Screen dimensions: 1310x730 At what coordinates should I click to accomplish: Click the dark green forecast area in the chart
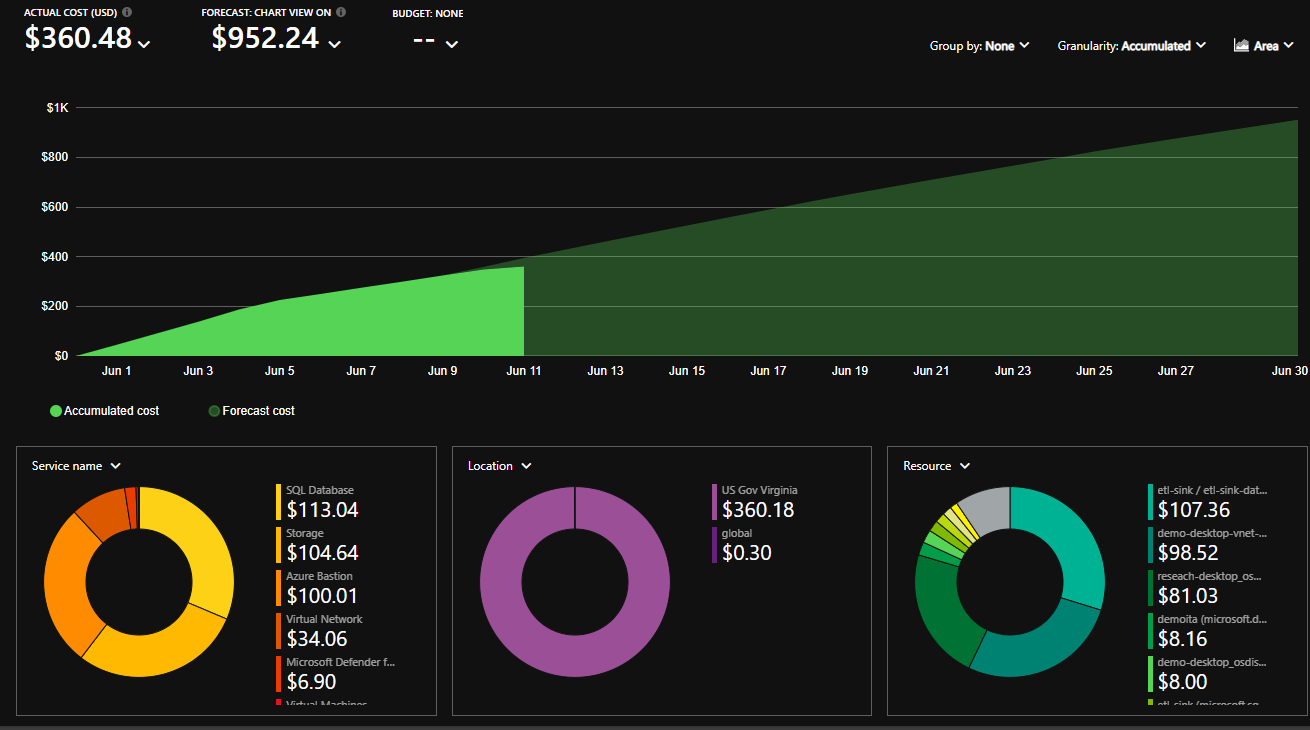tap(900, 290)
